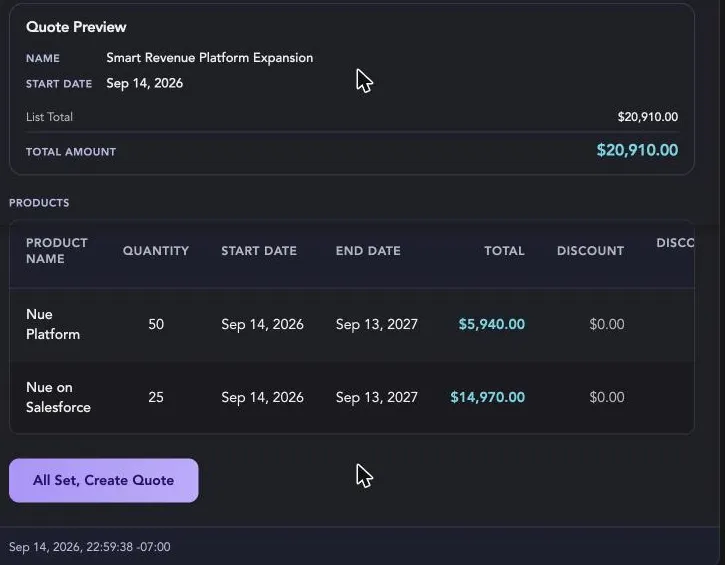The height and width of the screenshot is (565, 725).
Task: Select the Nue on Salesforce product name
Action: (x=58, y=397)
